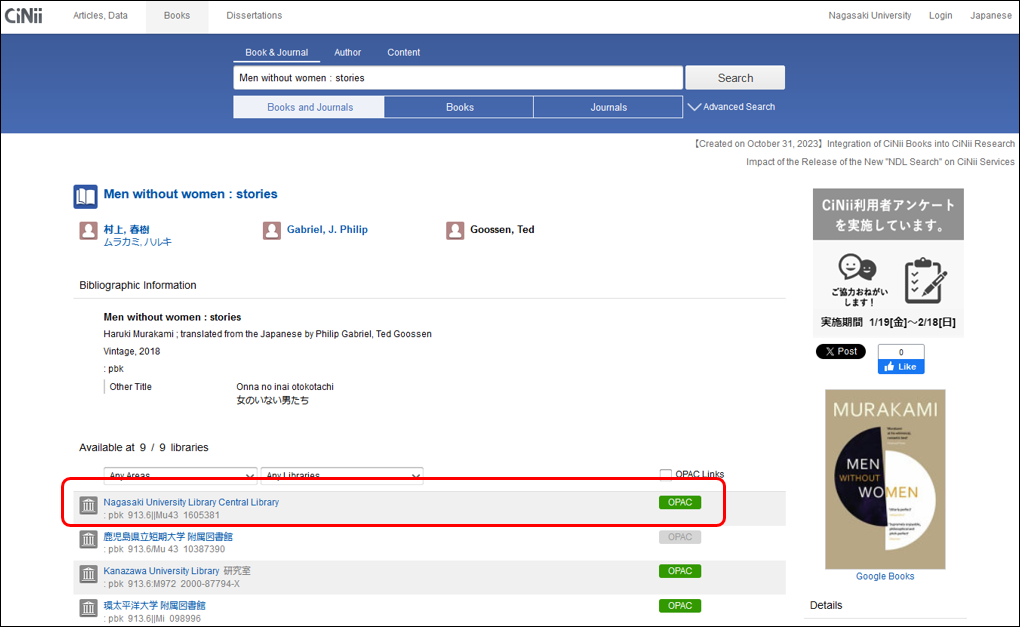Click OPAC button for 環太平洋大学
Screen dimensions: 1020x627
pyautogui.click(x=680, y=606)
